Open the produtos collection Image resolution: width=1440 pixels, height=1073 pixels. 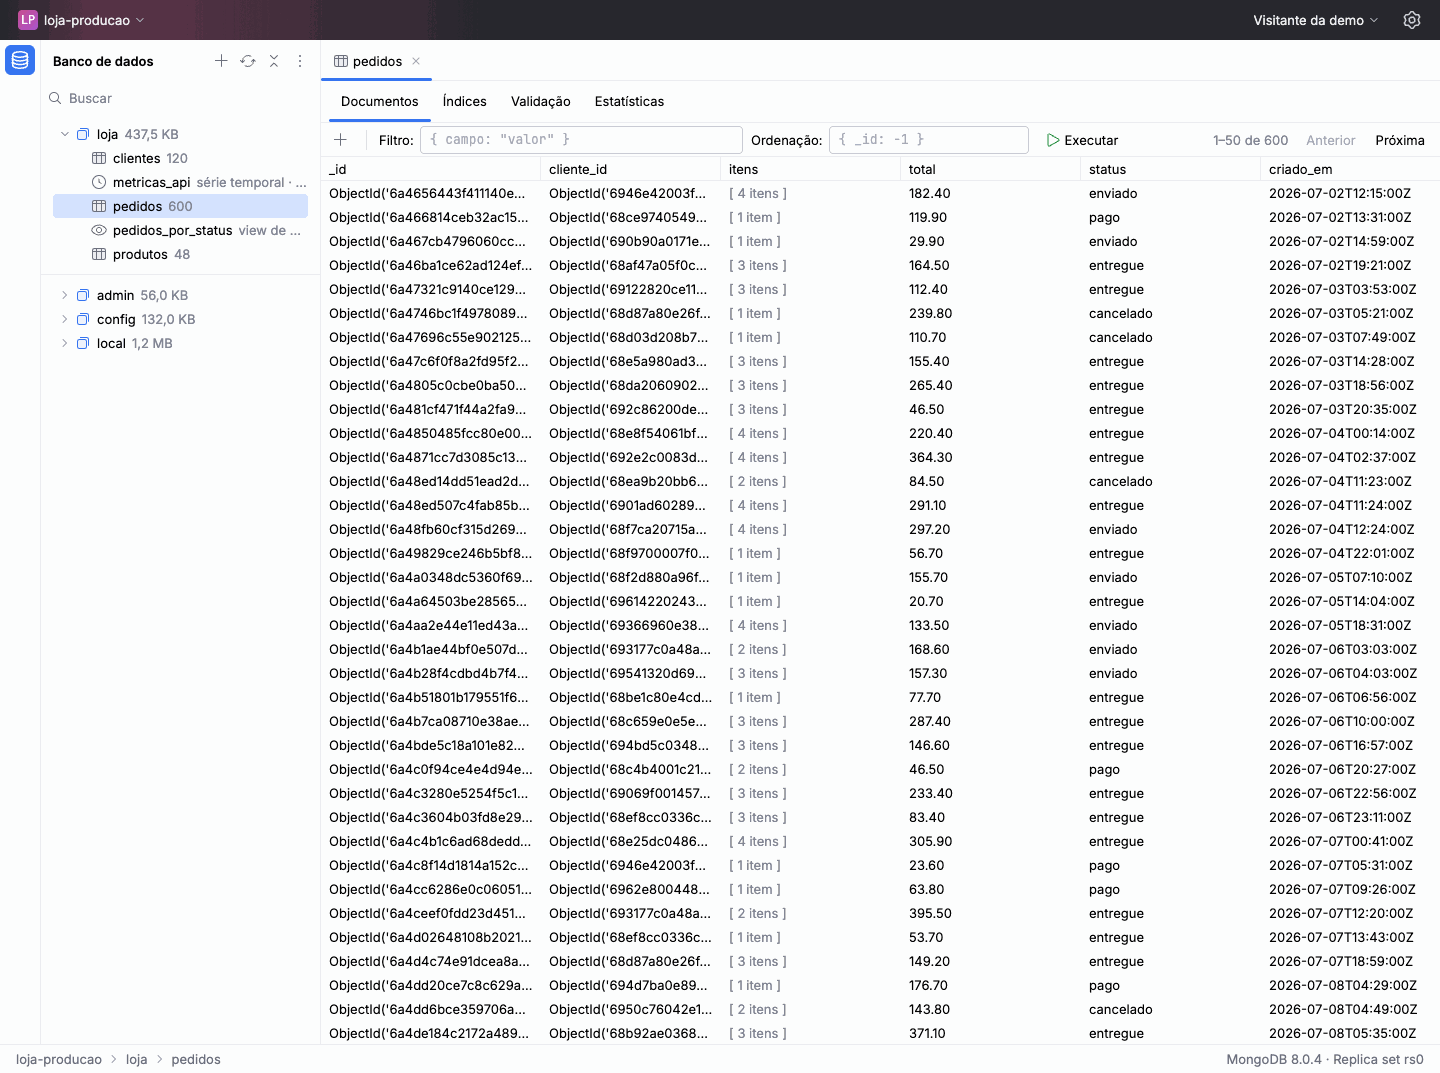[x=180, y=254]
